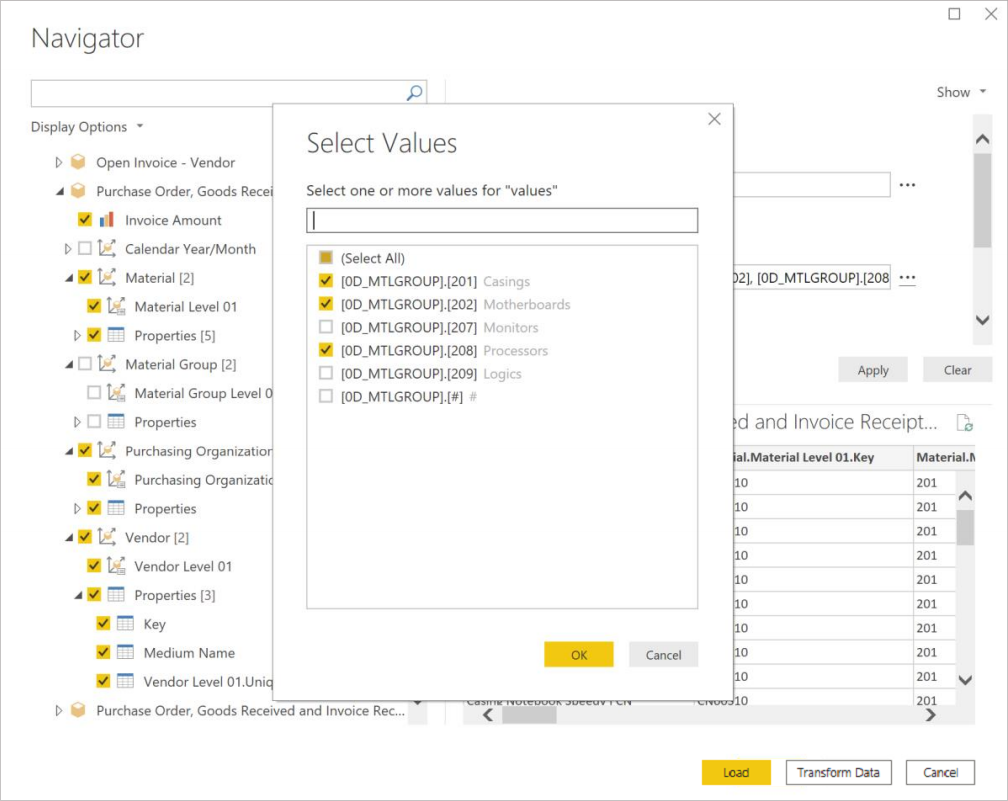Click the preview horizontal scroll-right arrow

(x=930, y=715)
